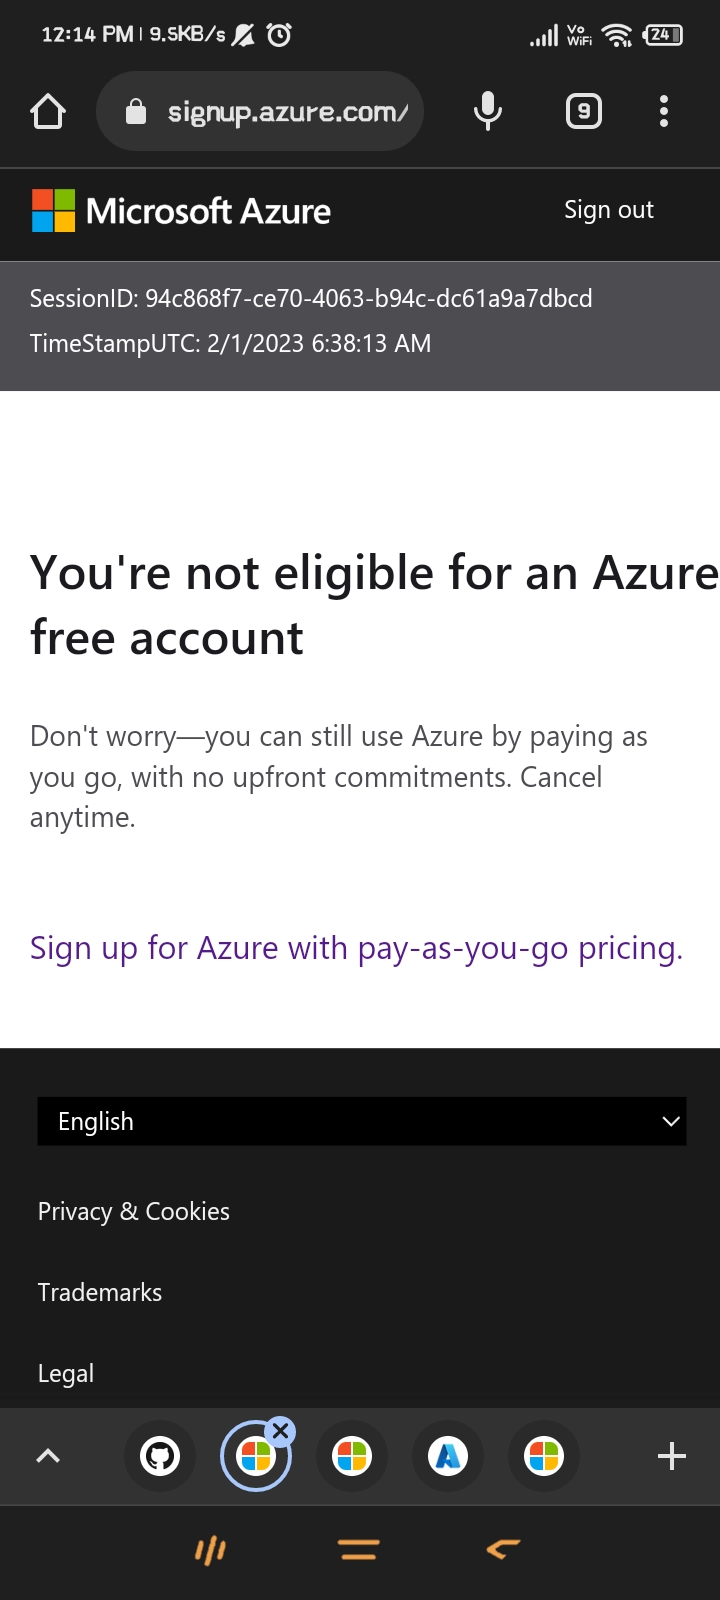
Task: Open the tab switcher showing 9 tabs
Action: pos(583,111)
